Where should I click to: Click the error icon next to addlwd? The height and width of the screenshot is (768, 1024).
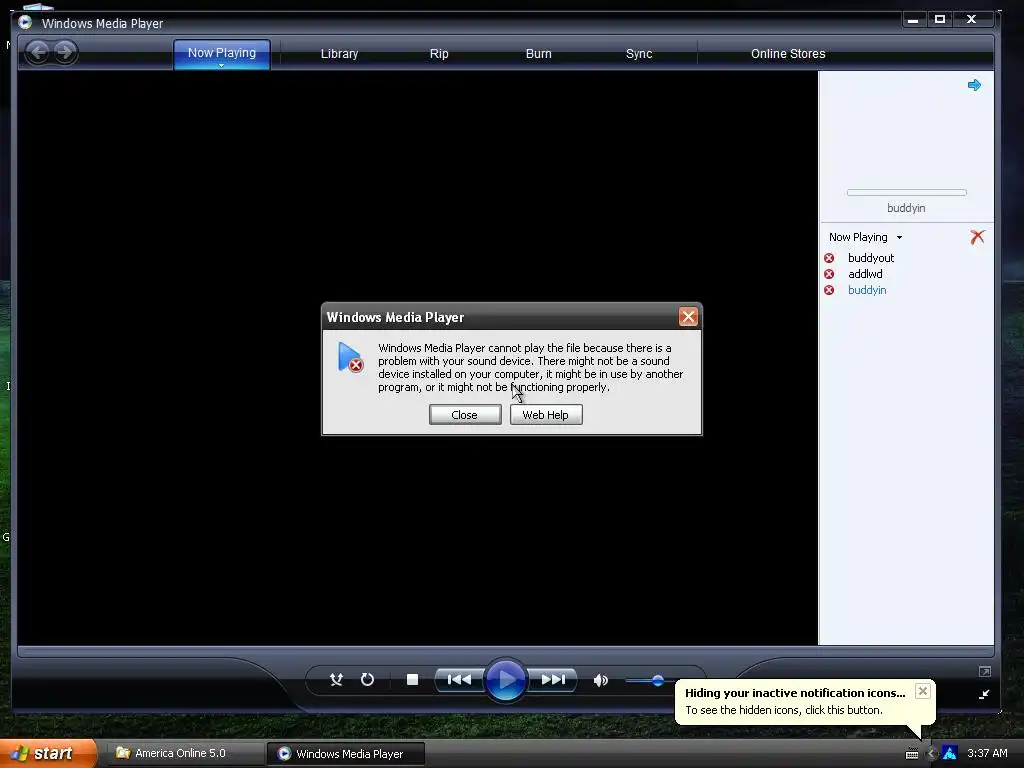point(829,274)
